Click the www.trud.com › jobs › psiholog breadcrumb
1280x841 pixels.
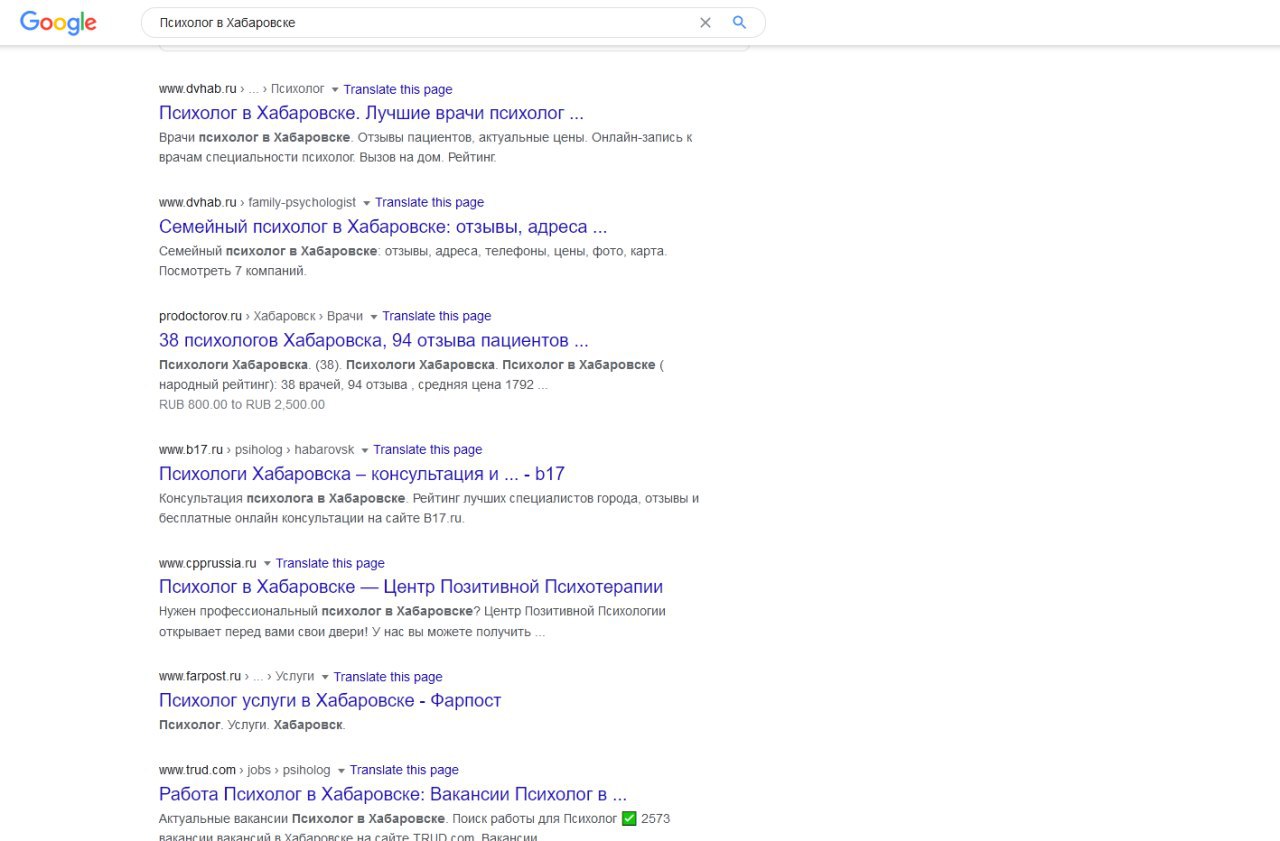[x=245, y=770]
